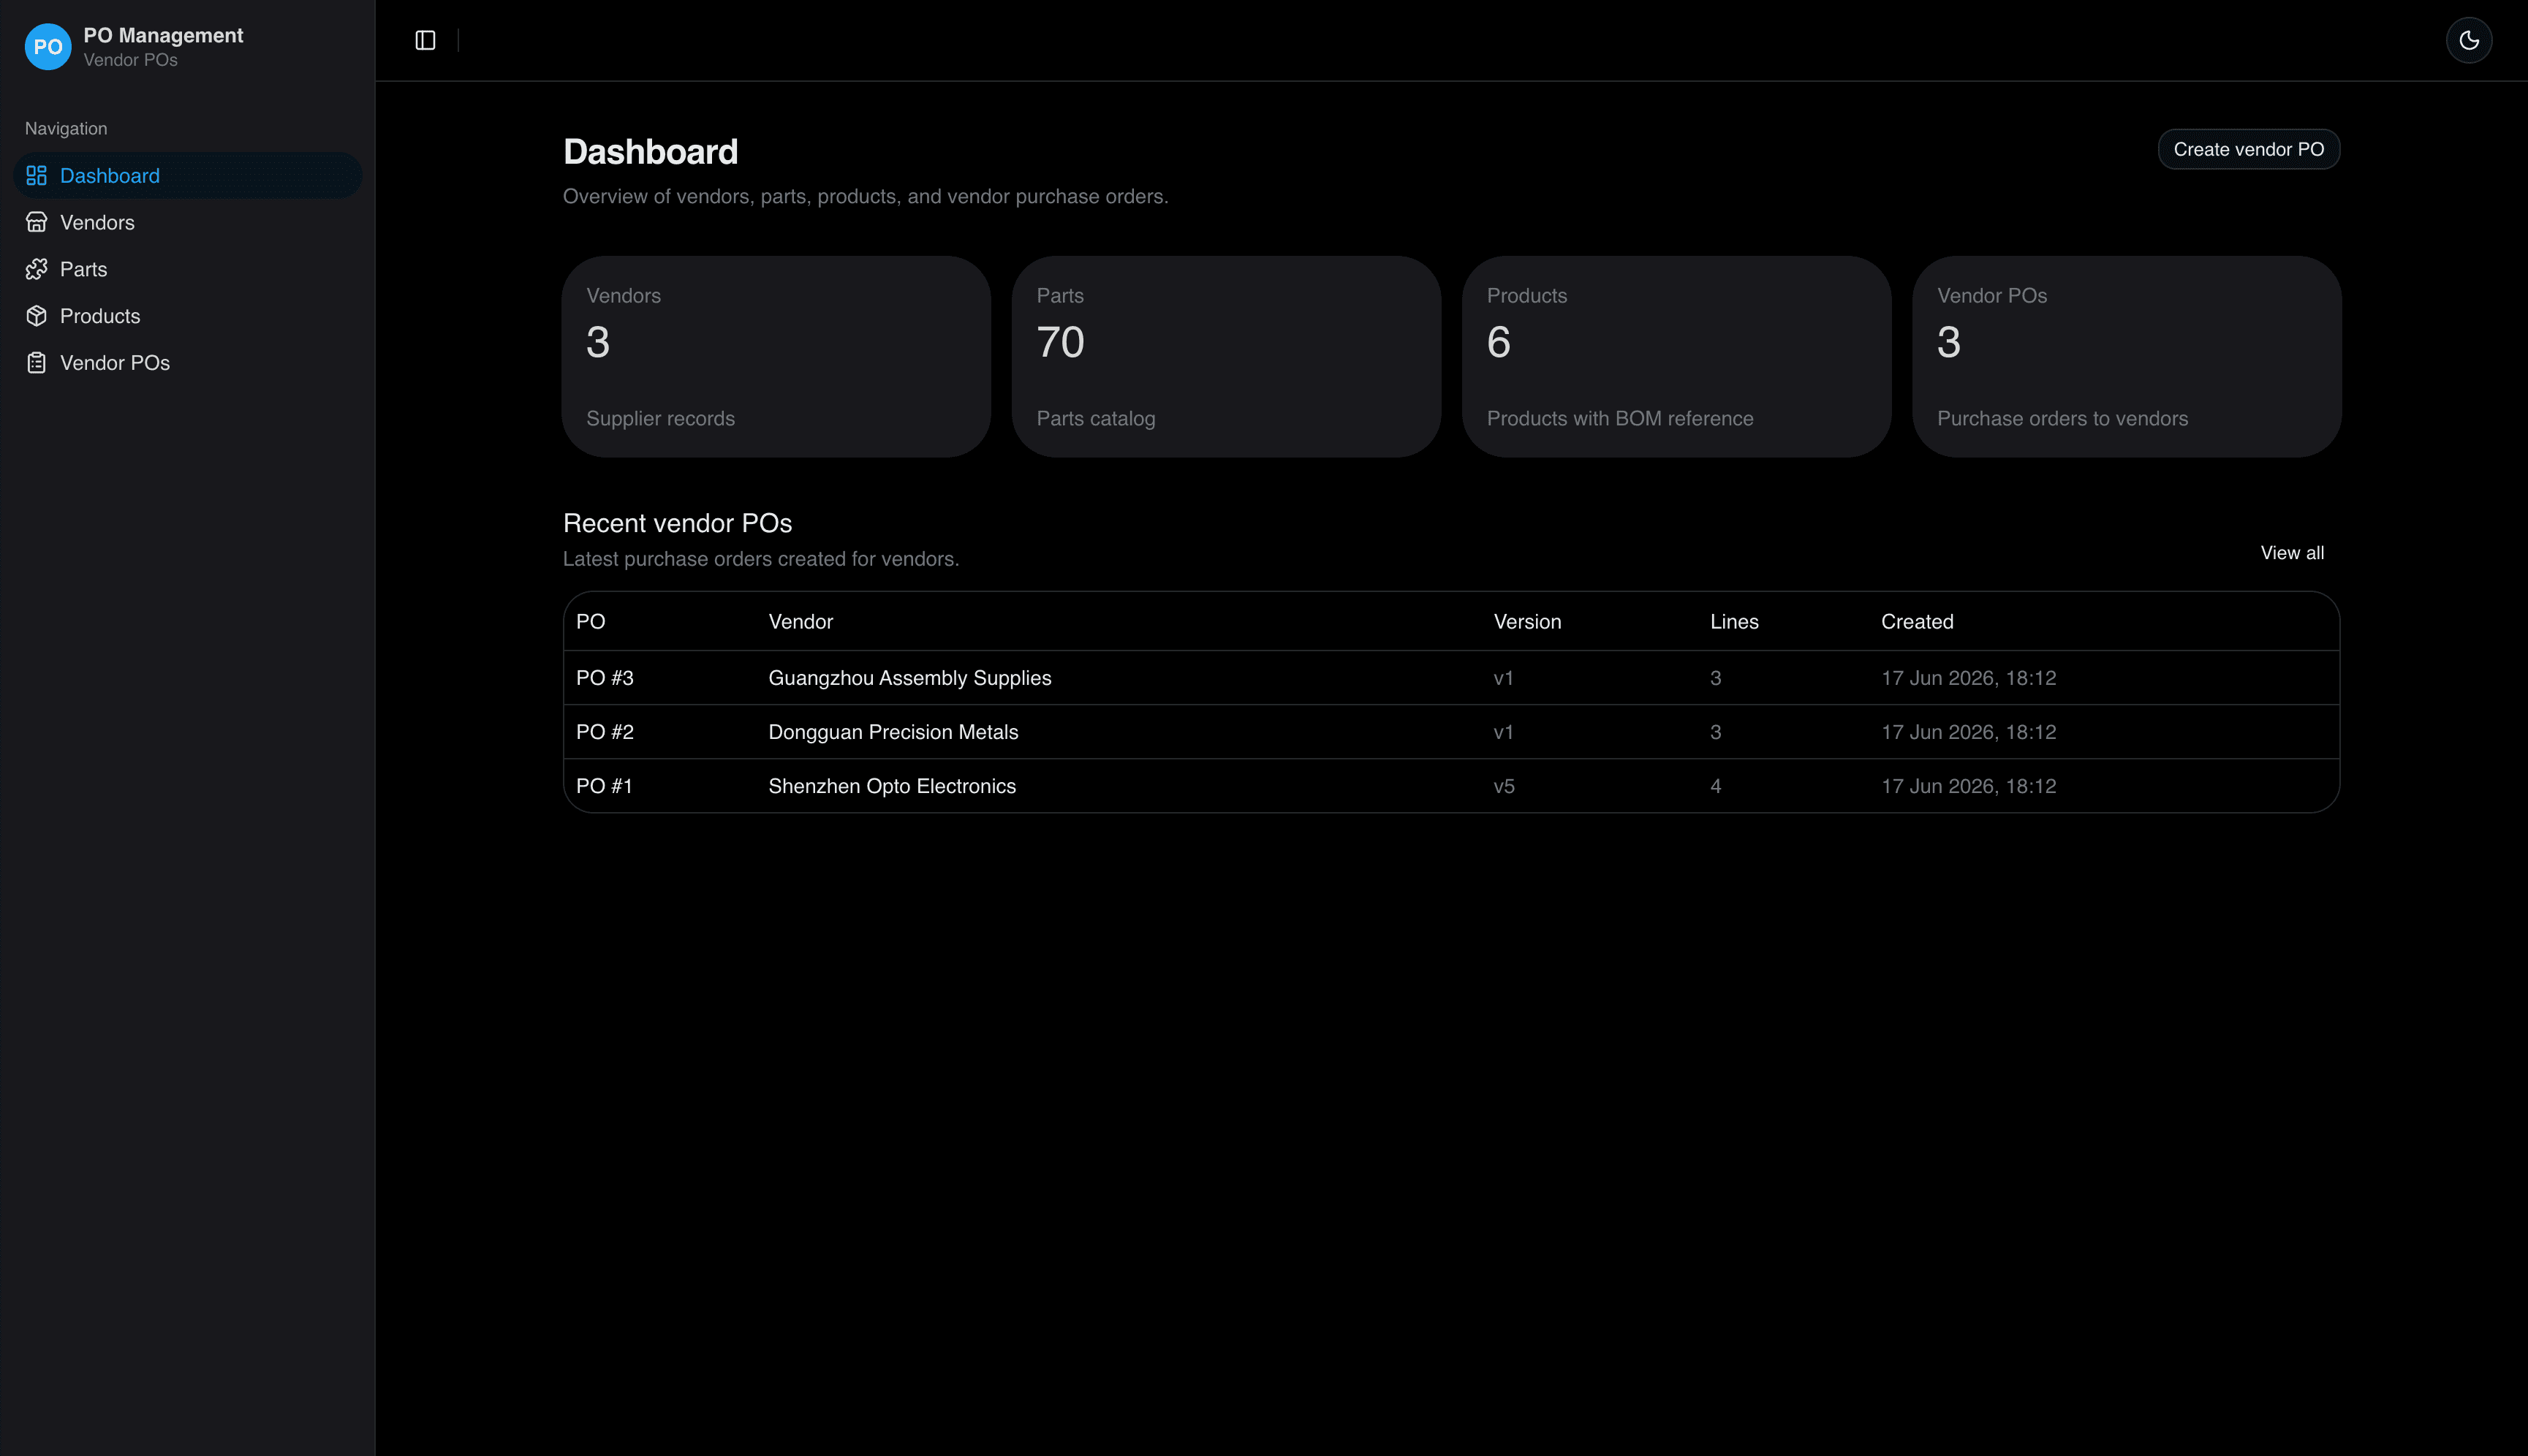Image resolution: width=2528 pixels, height=1456 pixels.
Task: Click the Products box icon
Action: 37,316
